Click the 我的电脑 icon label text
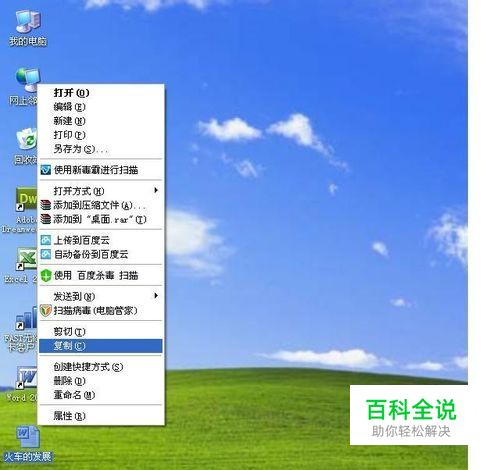 [28, 41]
